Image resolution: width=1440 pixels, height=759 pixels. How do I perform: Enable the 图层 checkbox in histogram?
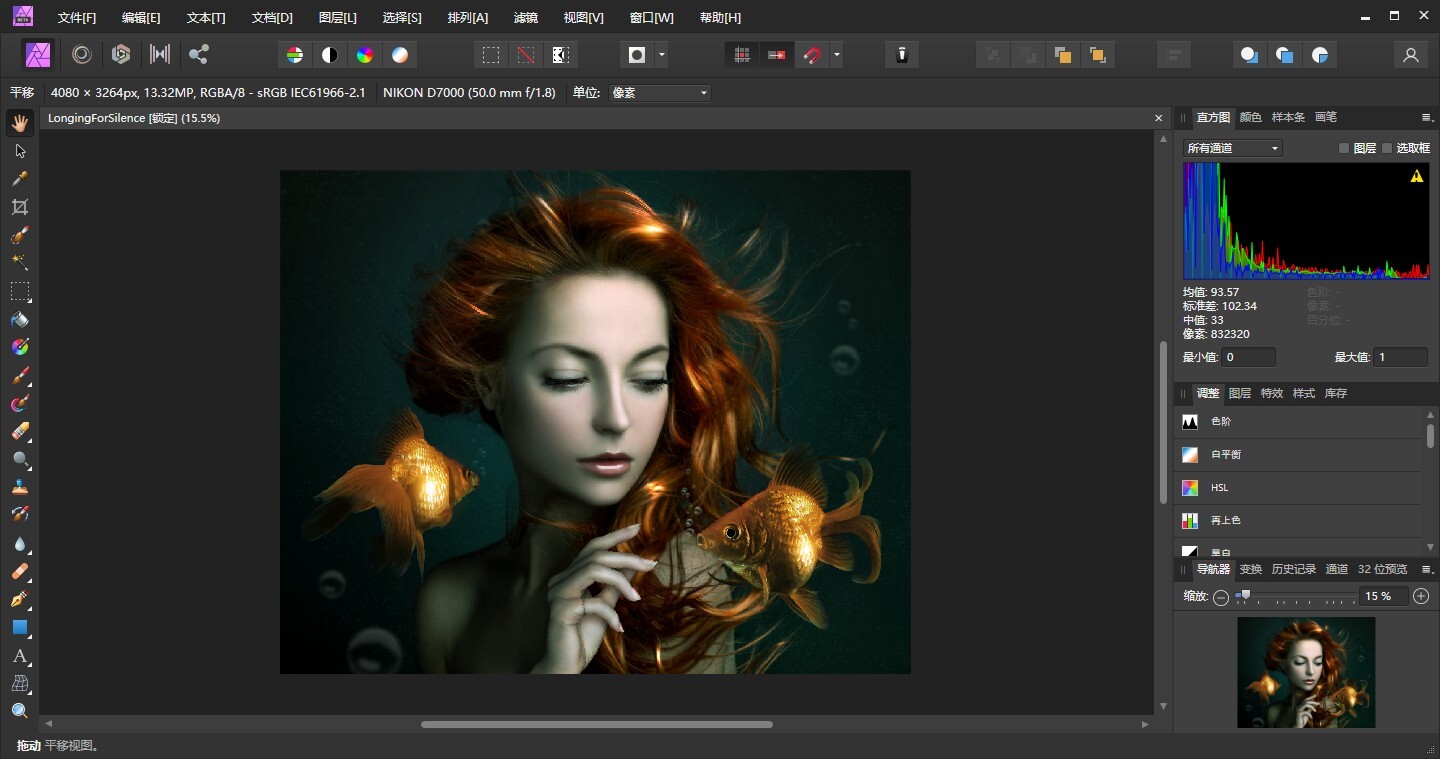(1345, 148)
